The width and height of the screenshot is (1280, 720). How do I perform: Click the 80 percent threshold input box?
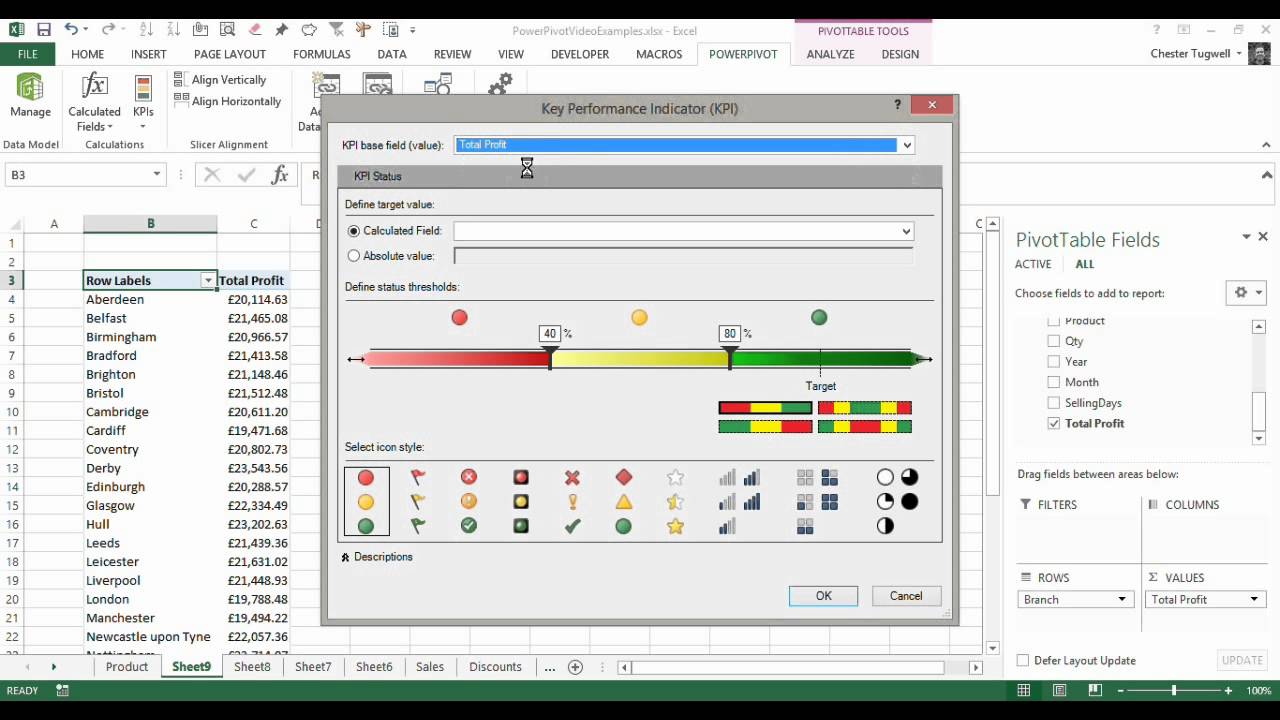730,334
